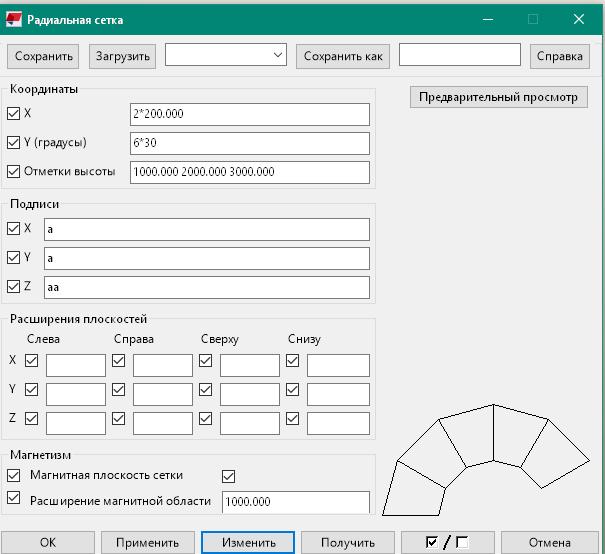Click the app icon in the title bar
This screenshot has height=554, width=605.
point(14,19)
